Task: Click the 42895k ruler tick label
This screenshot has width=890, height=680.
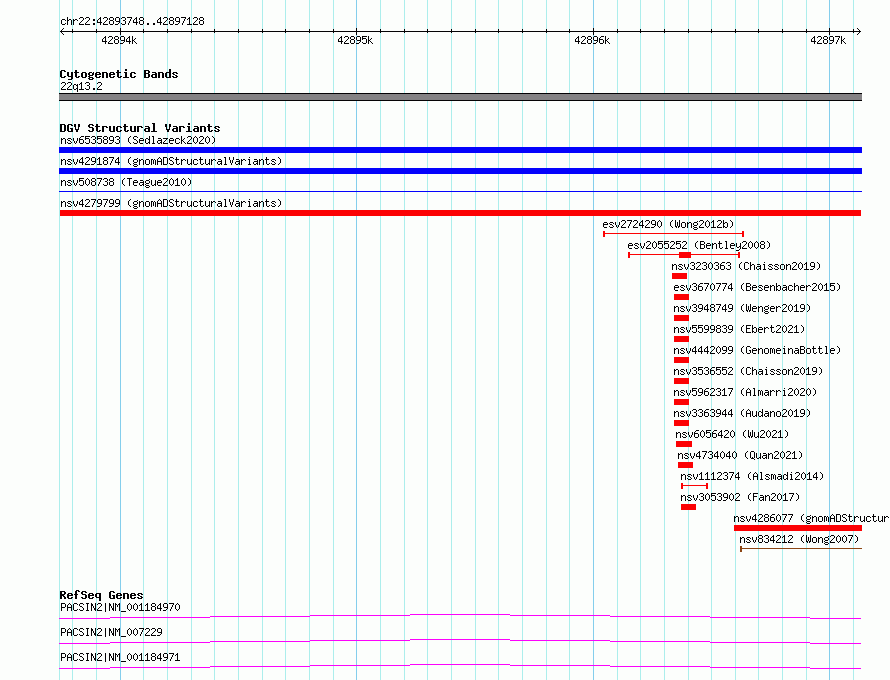Action: [355, 40]
